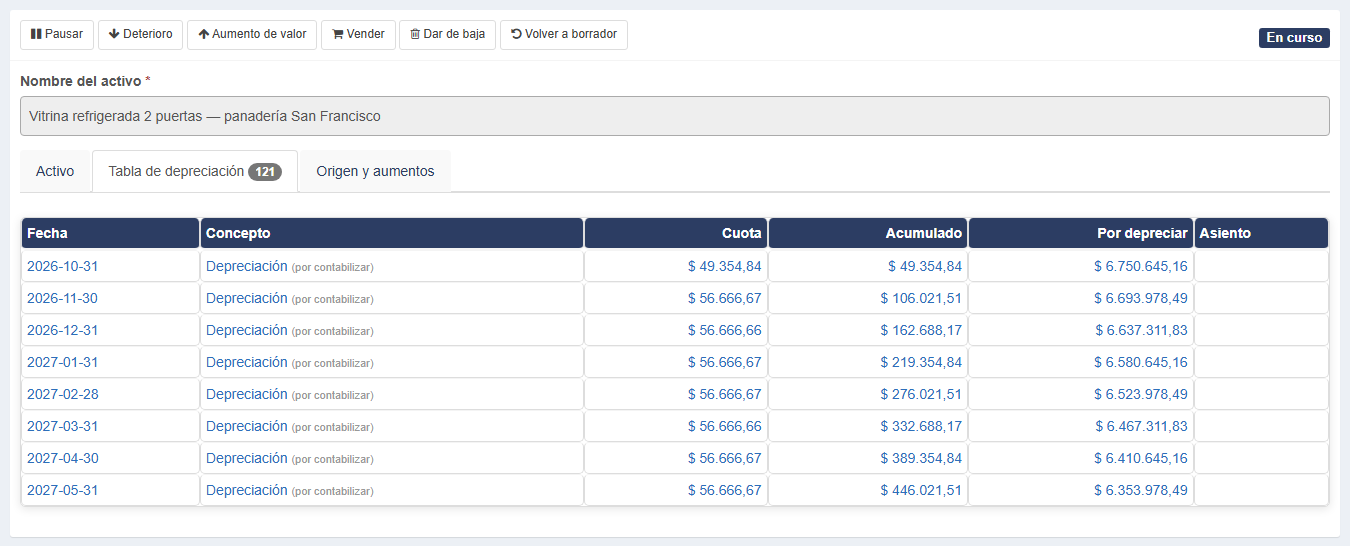Click por depreciar $ 6.410.645,16
Screen dimensions: 1350x546
[x=1141, y=458]
